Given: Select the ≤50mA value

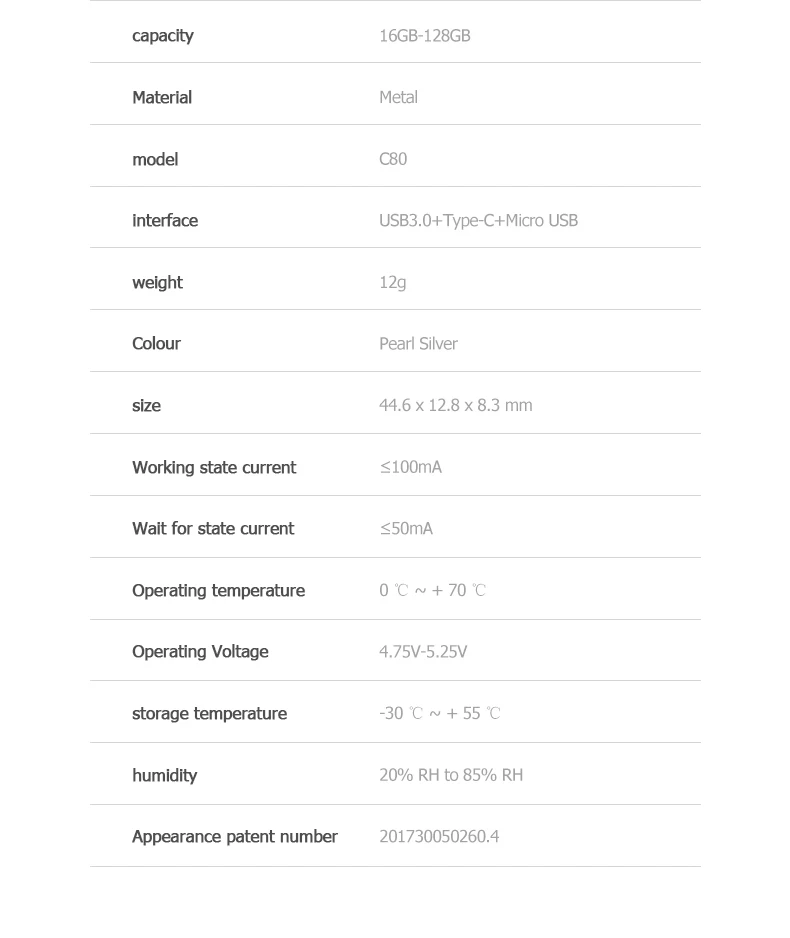Looking at the screenshot, I should tap(405, 529).
